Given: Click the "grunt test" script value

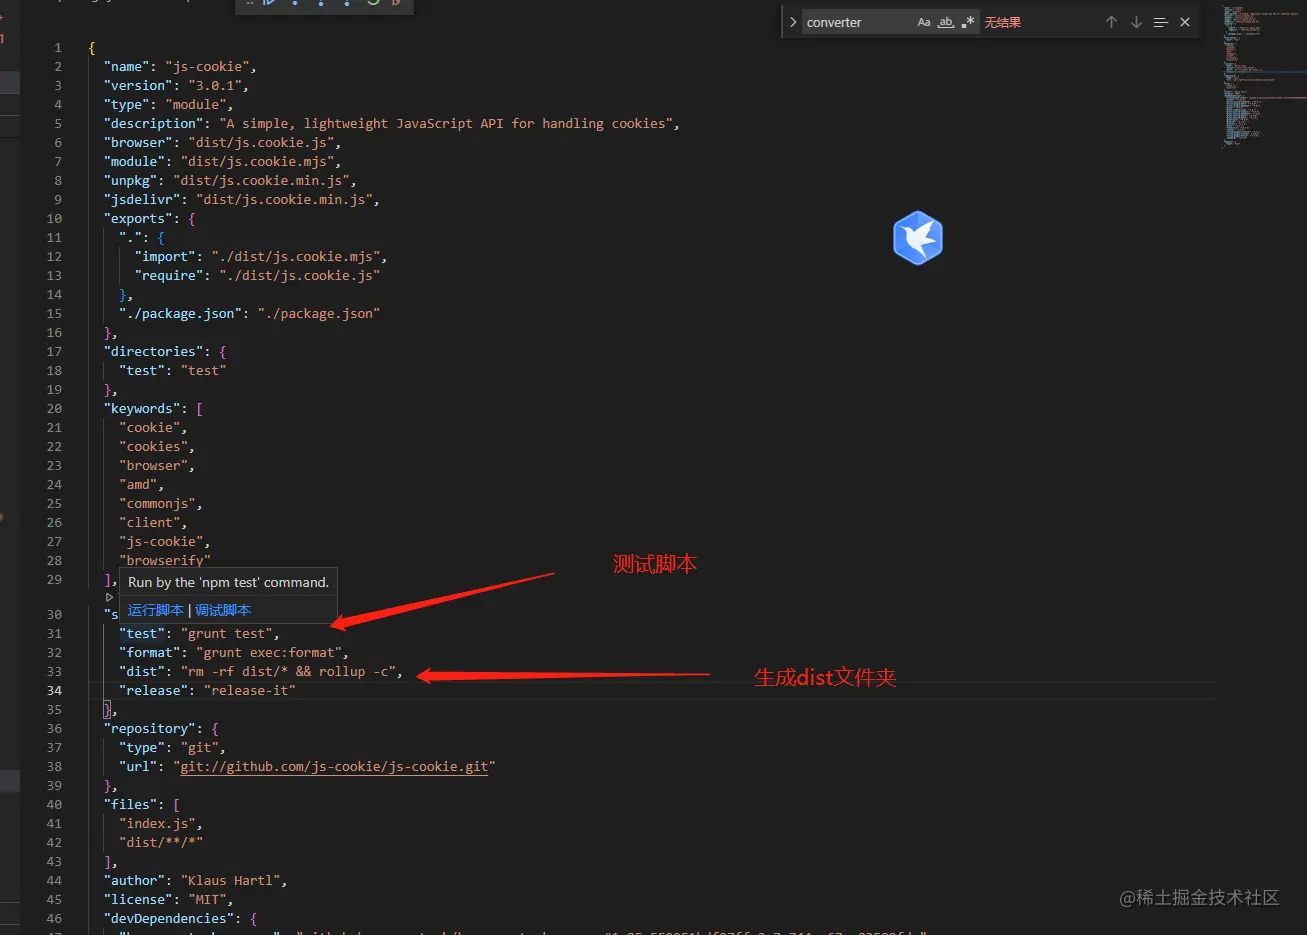Looking at the screenshot, I should coord(227,634).
